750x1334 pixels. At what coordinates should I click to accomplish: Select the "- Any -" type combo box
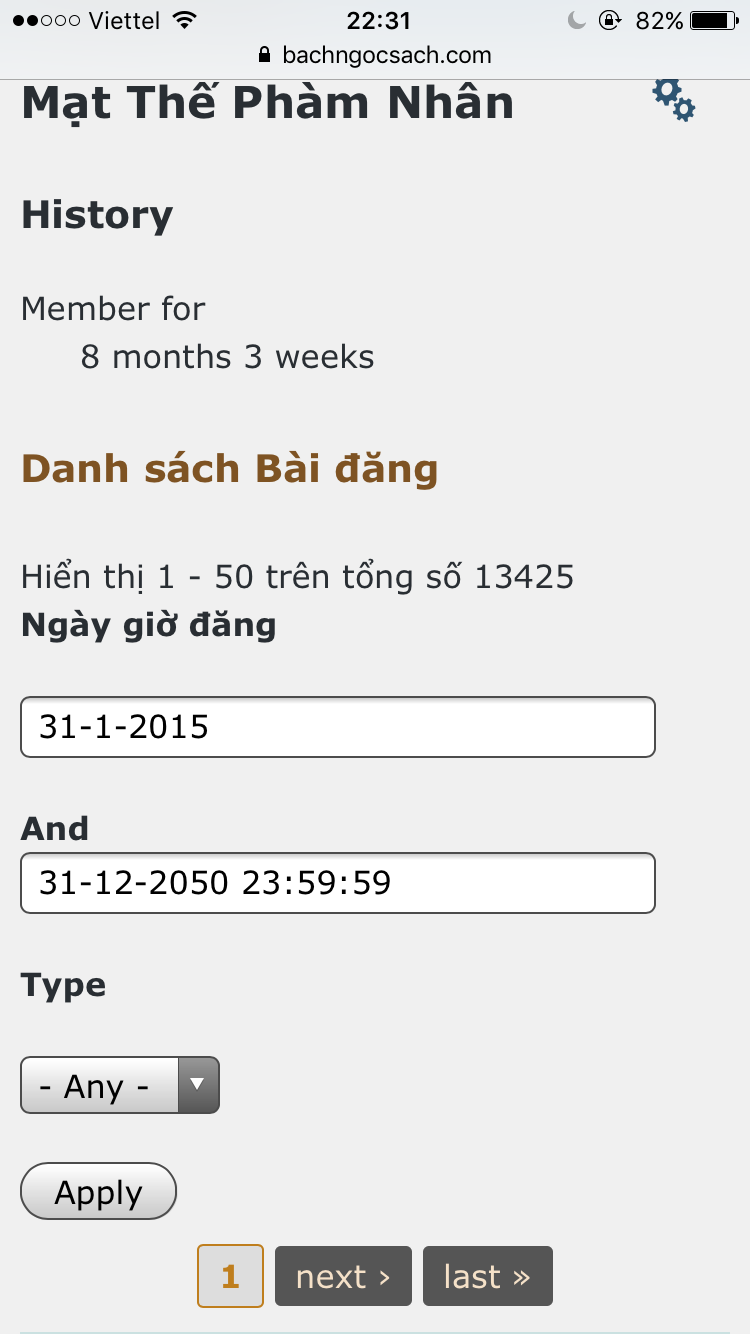[x=100, y=1085]
